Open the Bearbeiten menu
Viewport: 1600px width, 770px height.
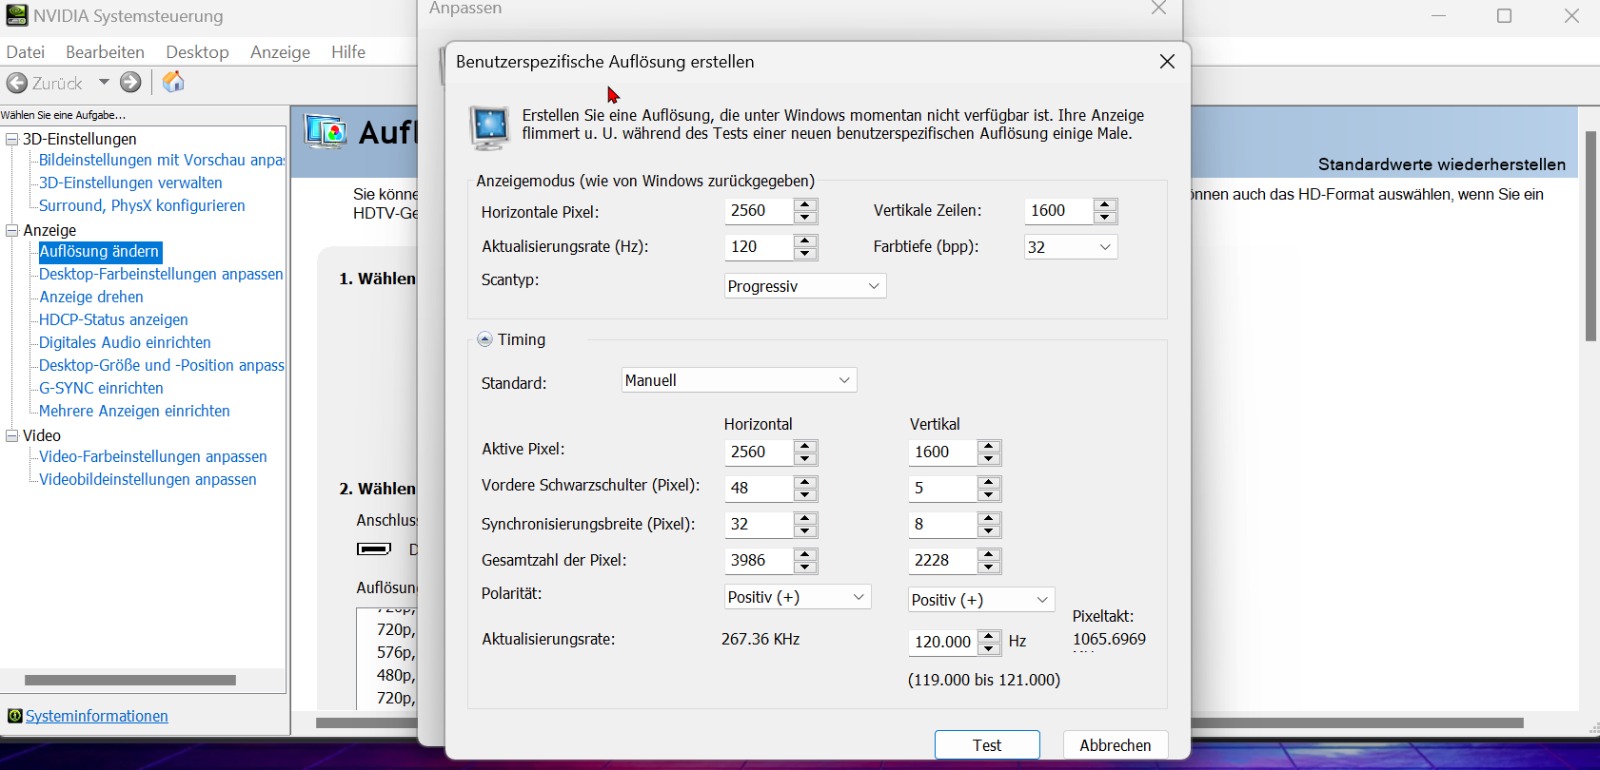coord(105,52)
